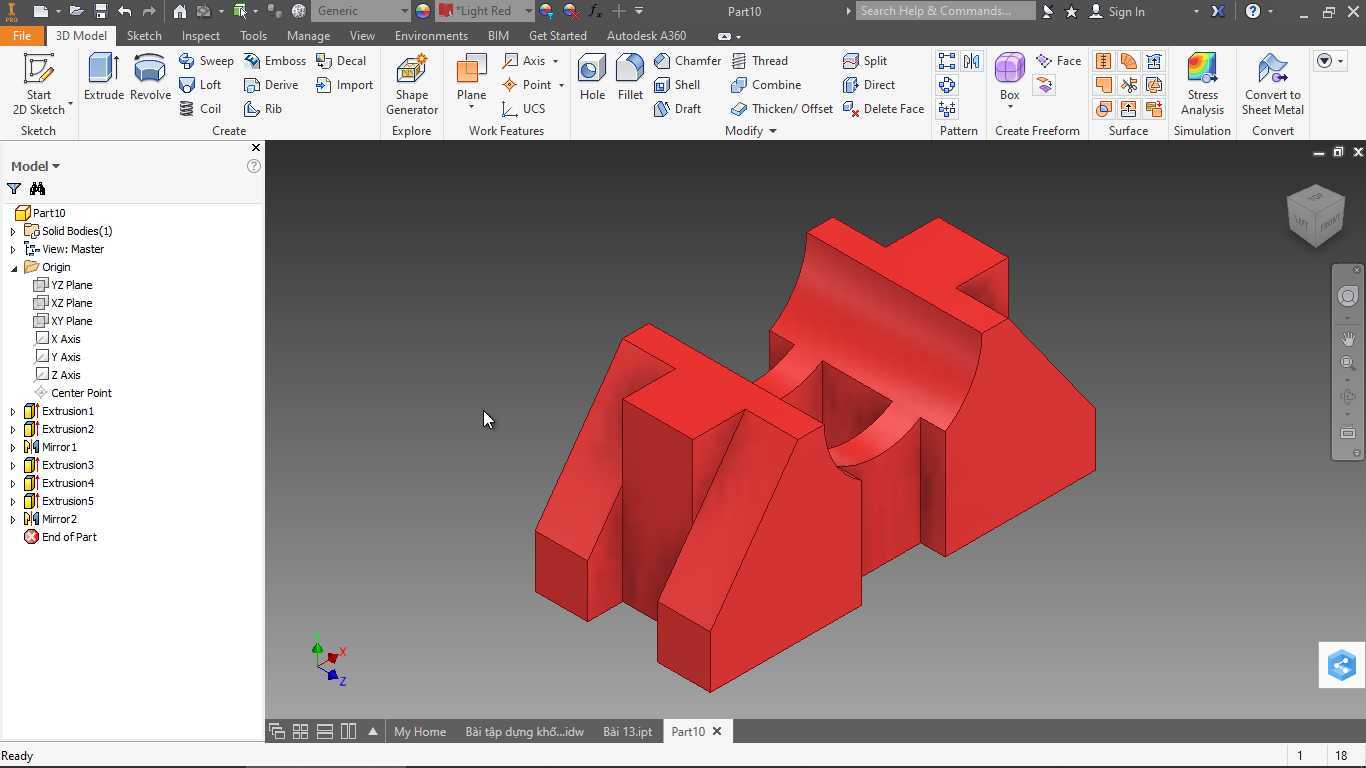The image size is (1366, 768).
Task: Choose the Loft command
Action: (x=200, y=85)
